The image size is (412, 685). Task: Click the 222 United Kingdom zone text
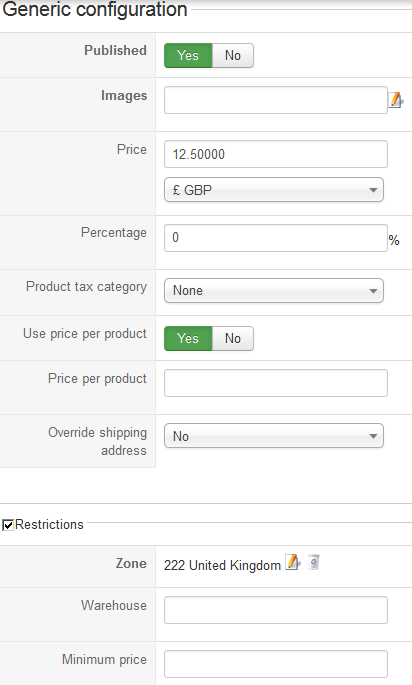point(222,565)
